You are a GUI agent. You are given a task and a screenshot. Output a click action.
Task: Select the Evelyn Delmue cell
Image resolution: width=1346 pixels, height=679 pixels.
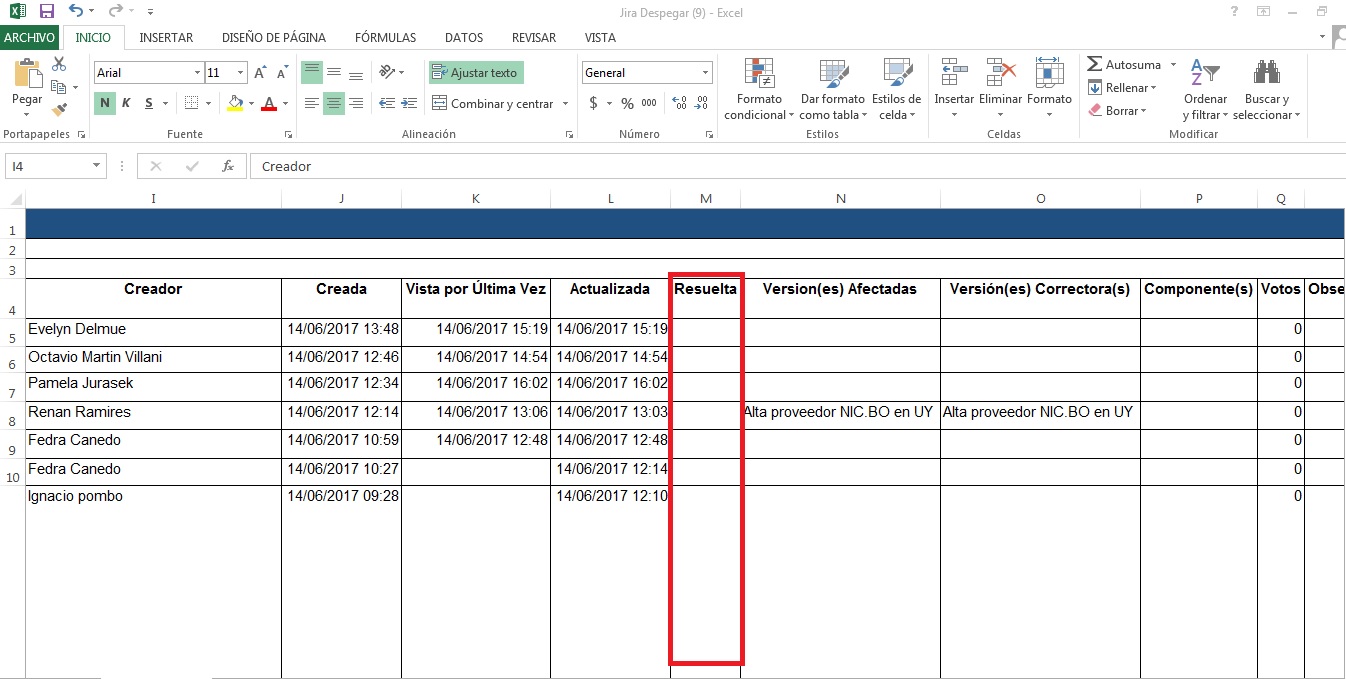point(153,333)
